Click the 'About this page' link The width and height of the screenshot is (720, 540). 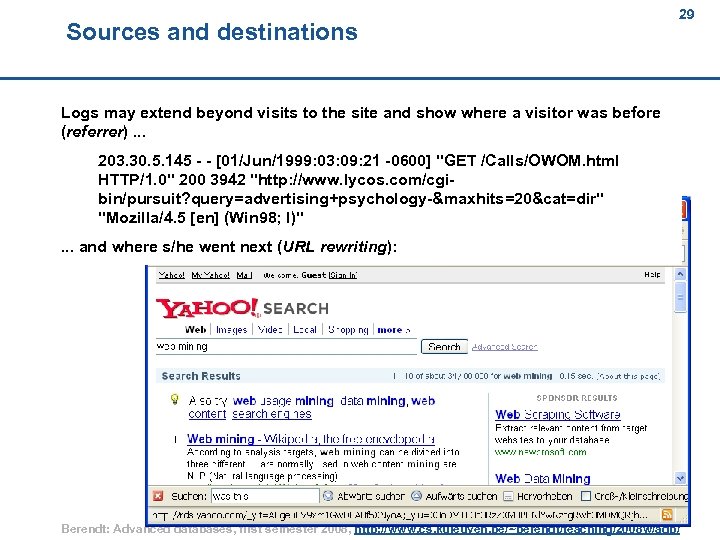pos(628,376)
